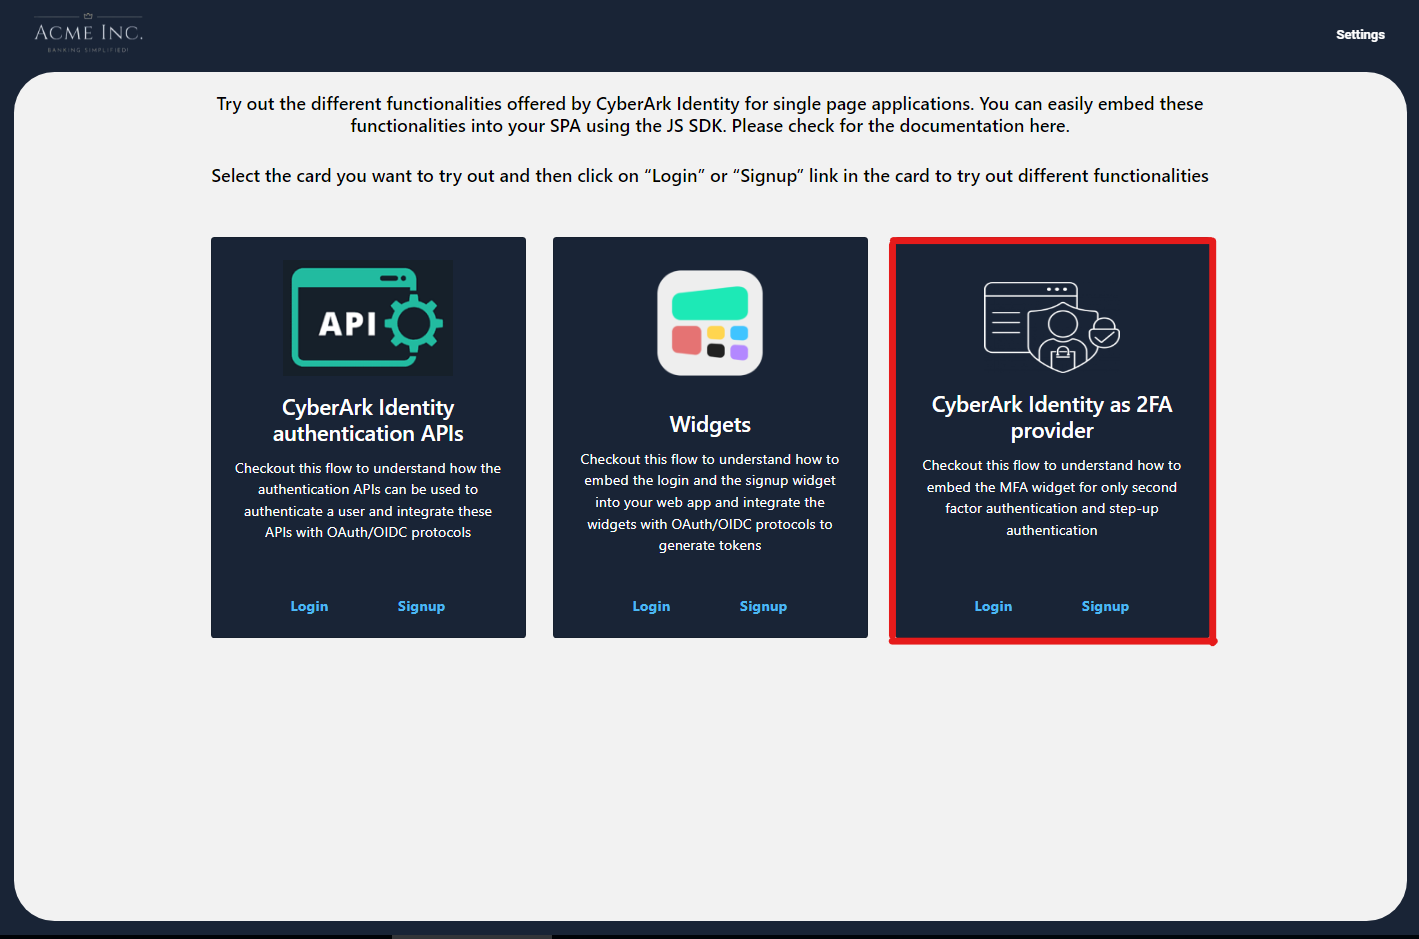Screen dimensions: 1419x939
Task: Click Signup in Widgets card
Action: pos(763,606)
